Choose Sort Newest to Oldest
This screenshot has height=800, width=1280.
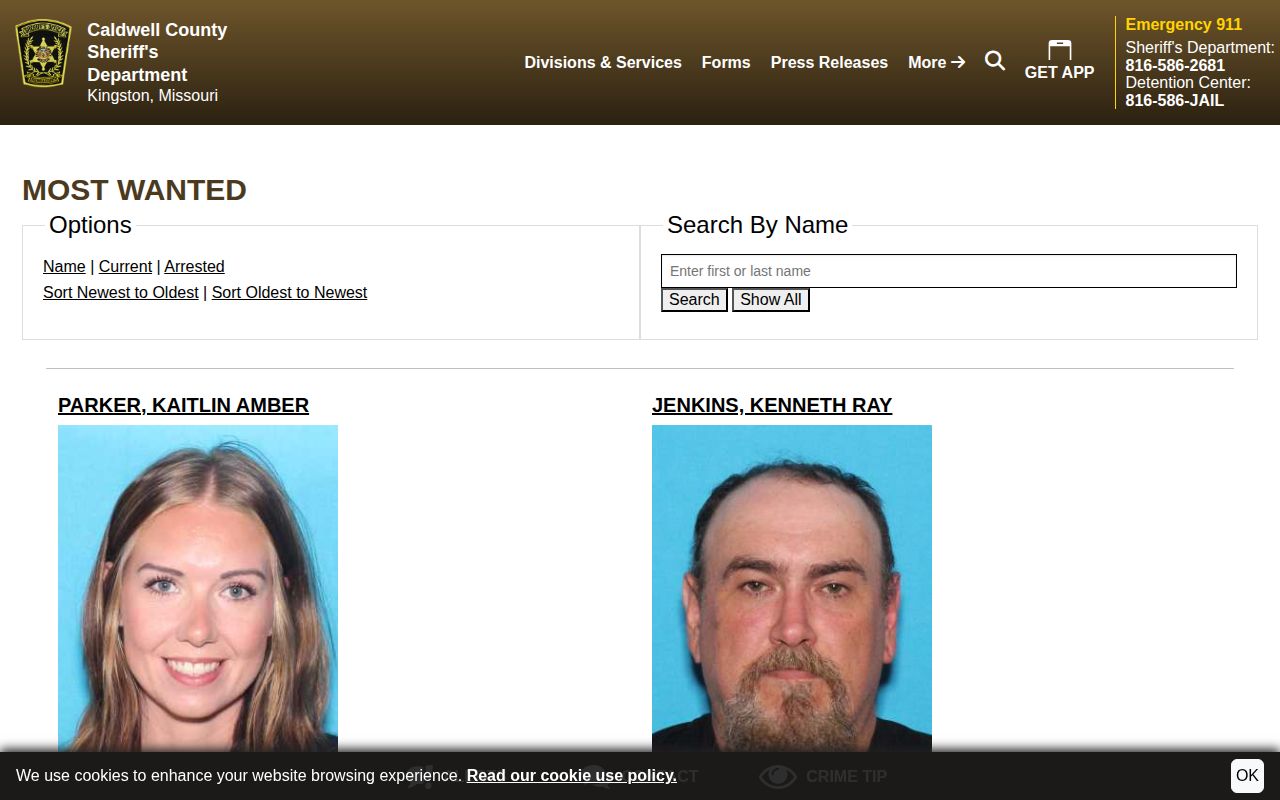(x=121, y=292)
